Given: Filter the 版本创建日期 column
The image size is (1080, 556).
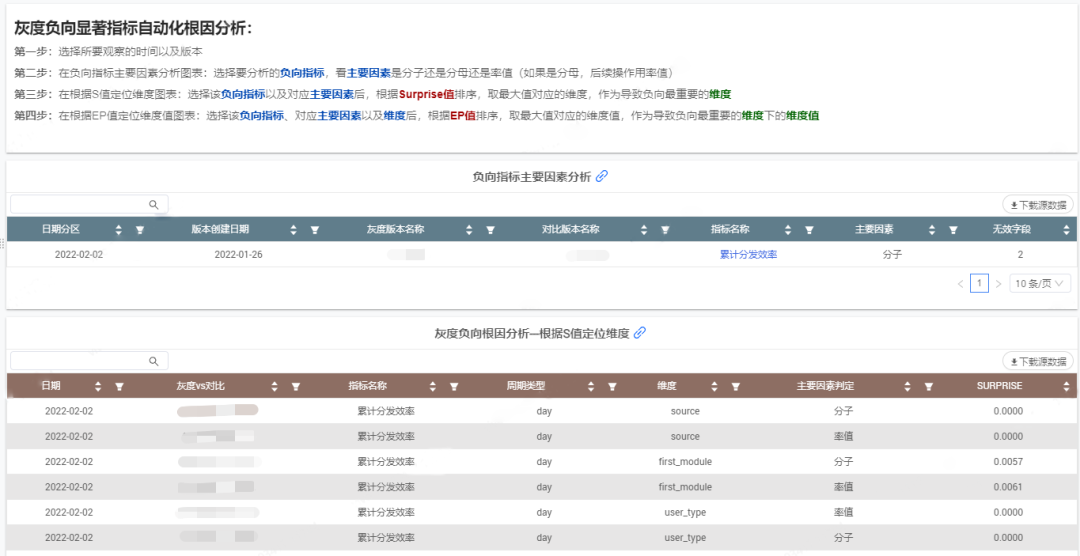Looking at the screenshot, I should 315,229.
